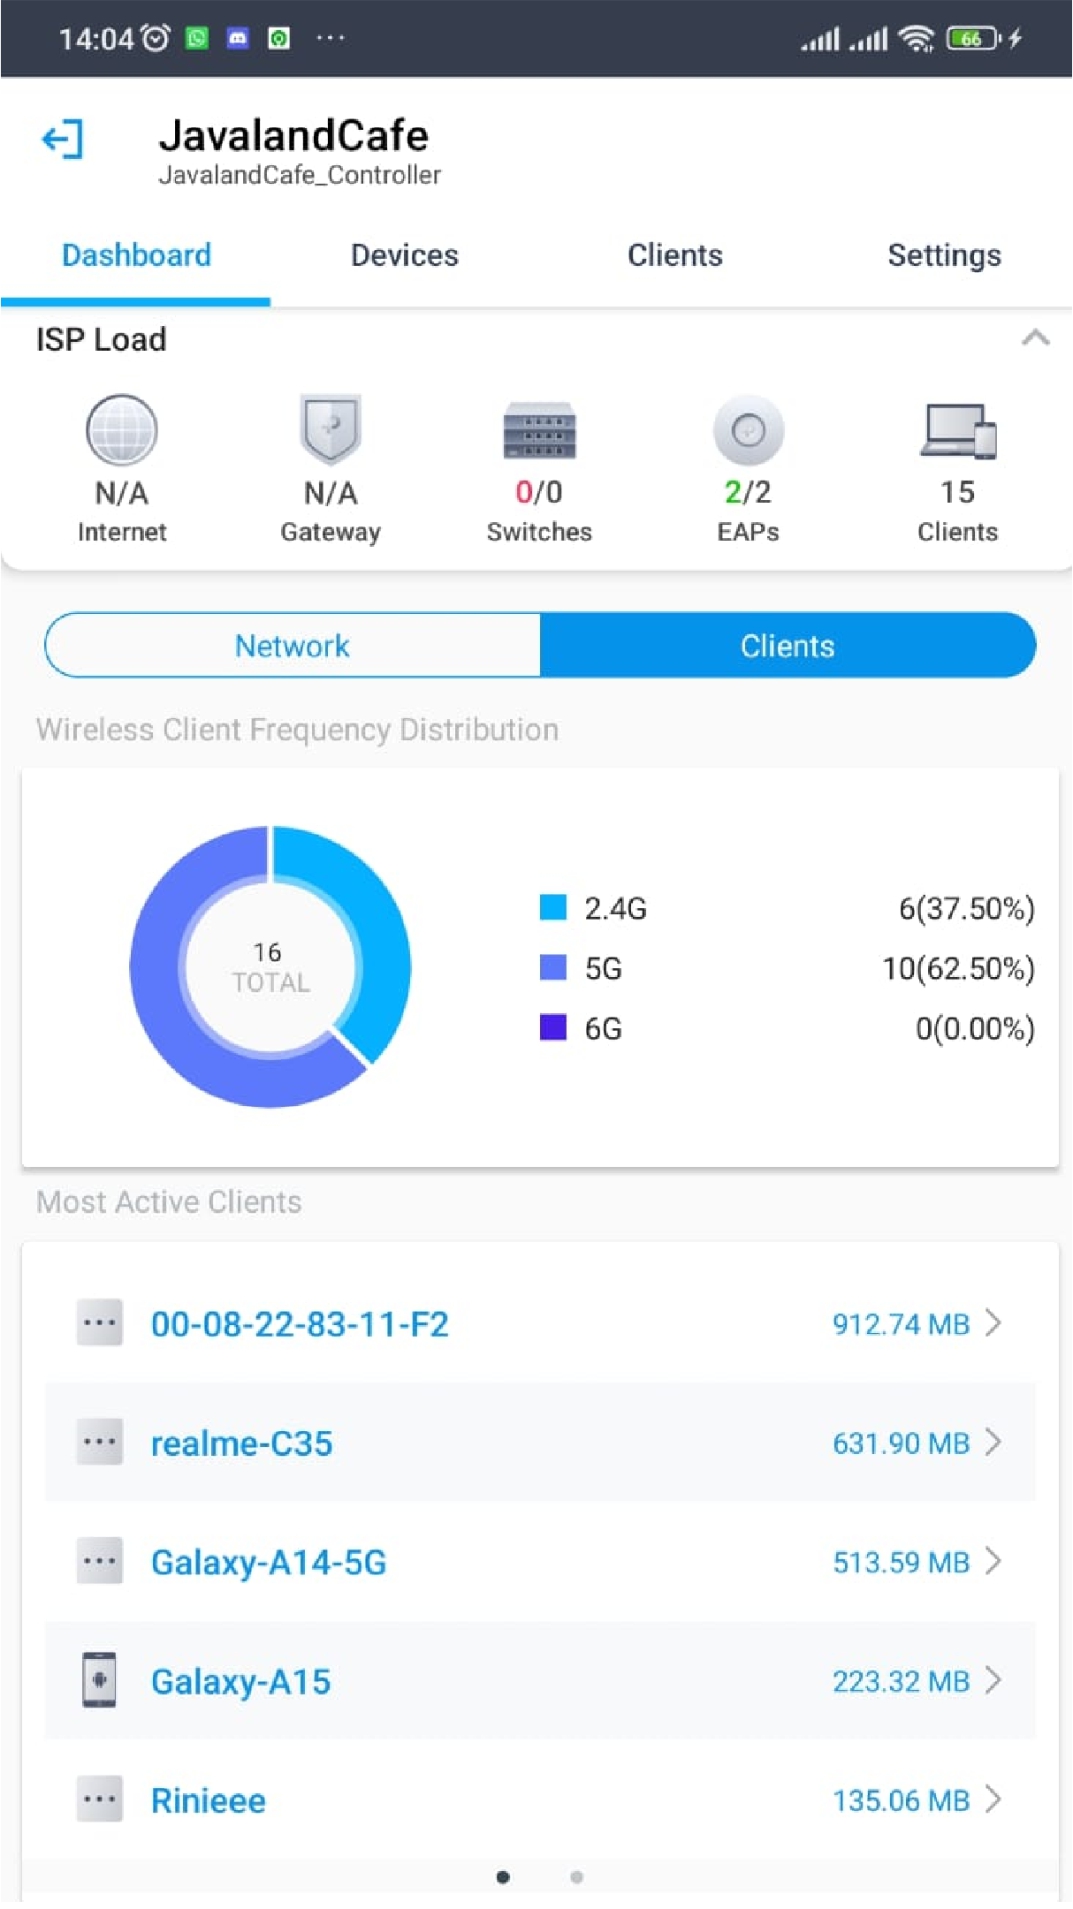Open the chevron next to 513.59 MB
This screenshot has height=1909, width=1073.
tap(993, 1561)
